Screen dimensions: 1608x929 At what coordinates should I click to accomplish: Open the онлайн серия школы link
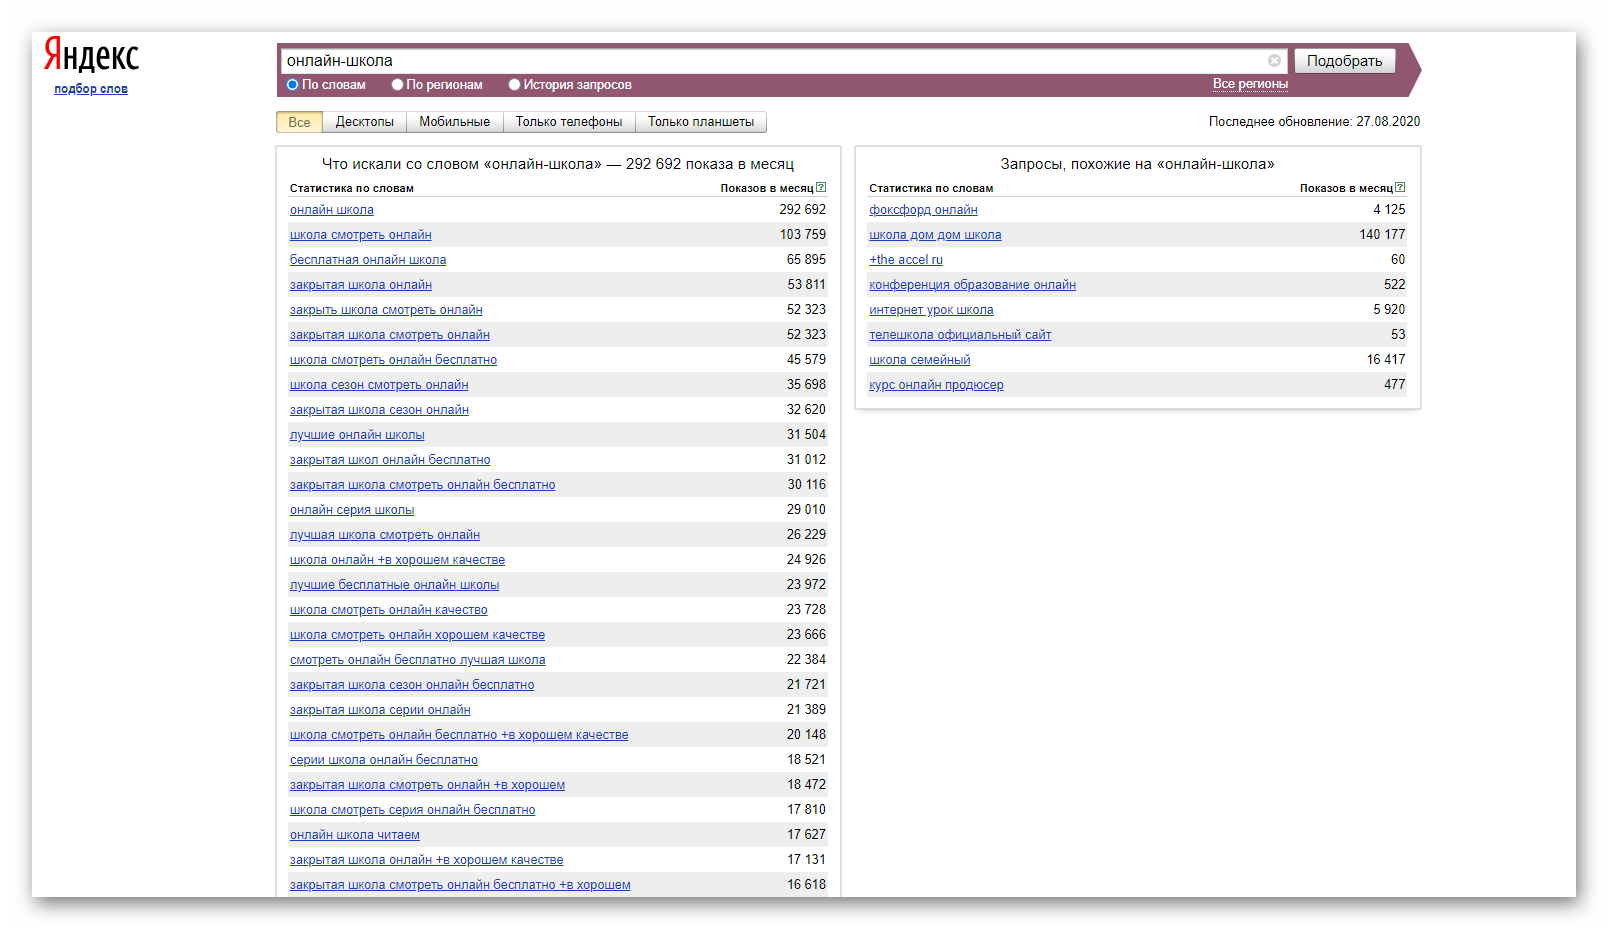pyautogui.click(x=352, y=510)
